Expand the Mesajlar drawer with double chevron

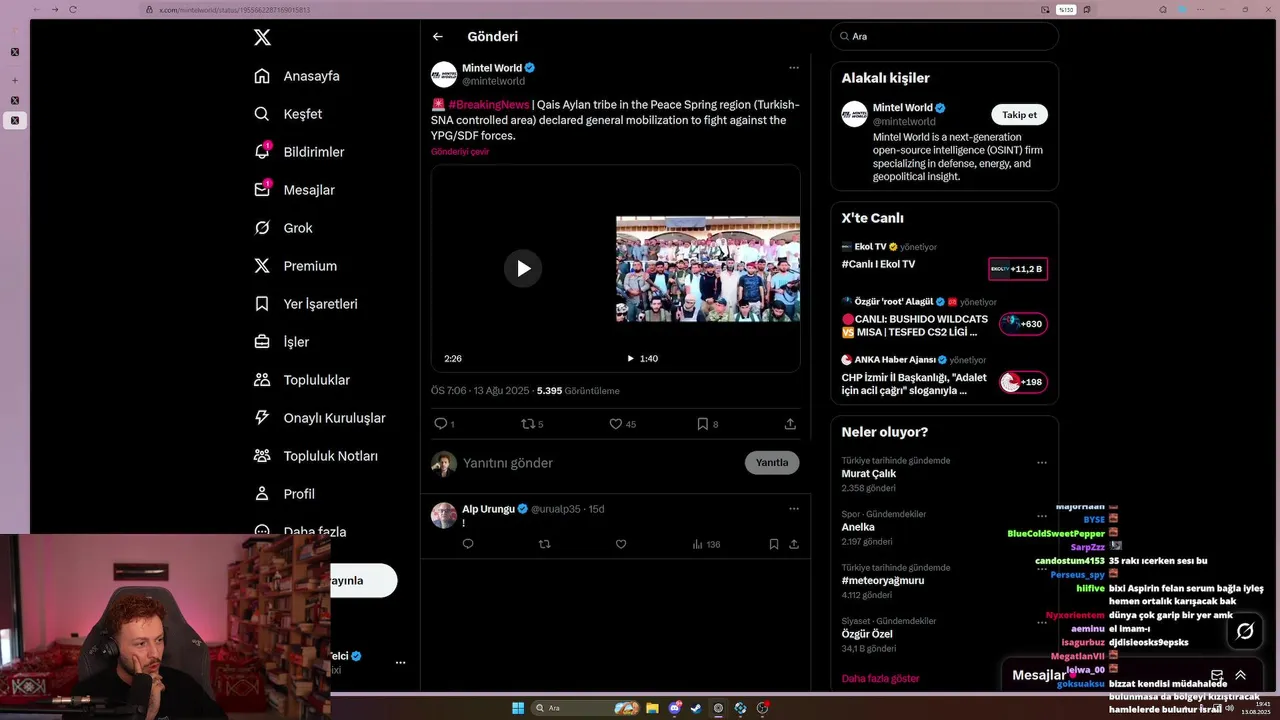tap(1240, 675)
